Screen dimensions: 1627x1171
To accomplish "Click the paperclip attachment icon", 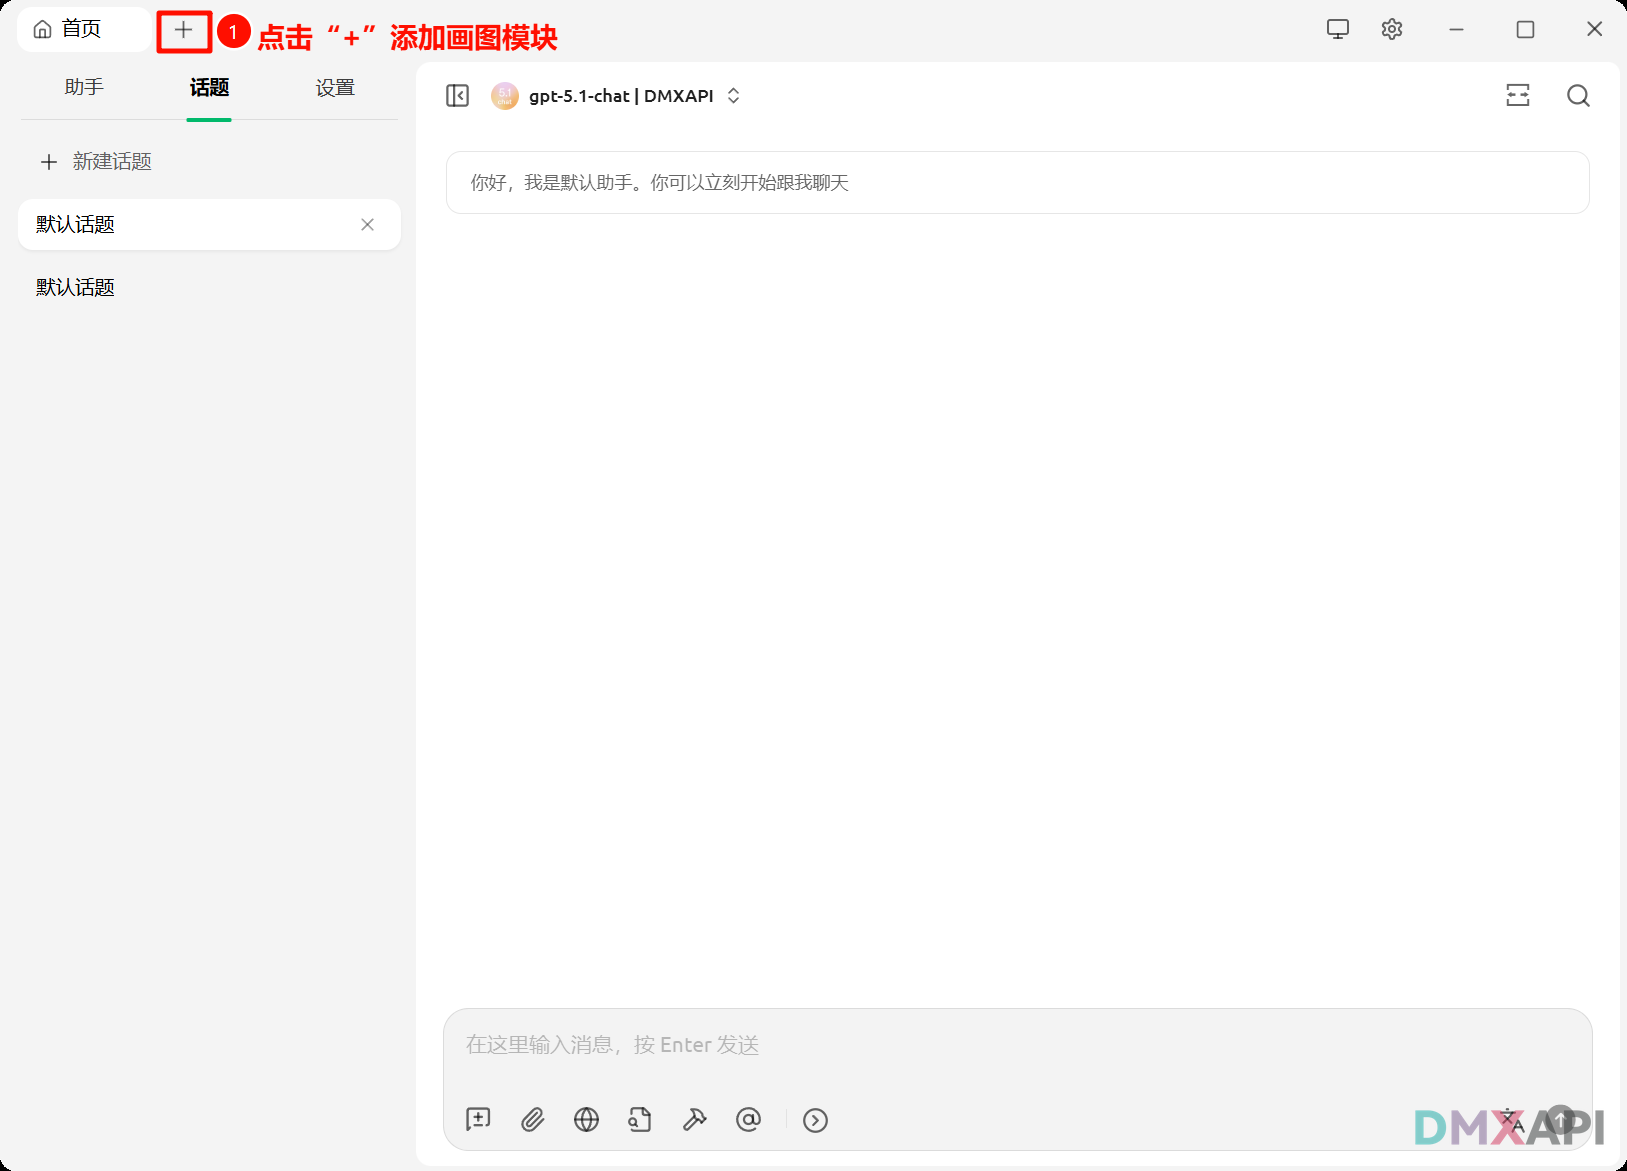I will [532, 1119].
